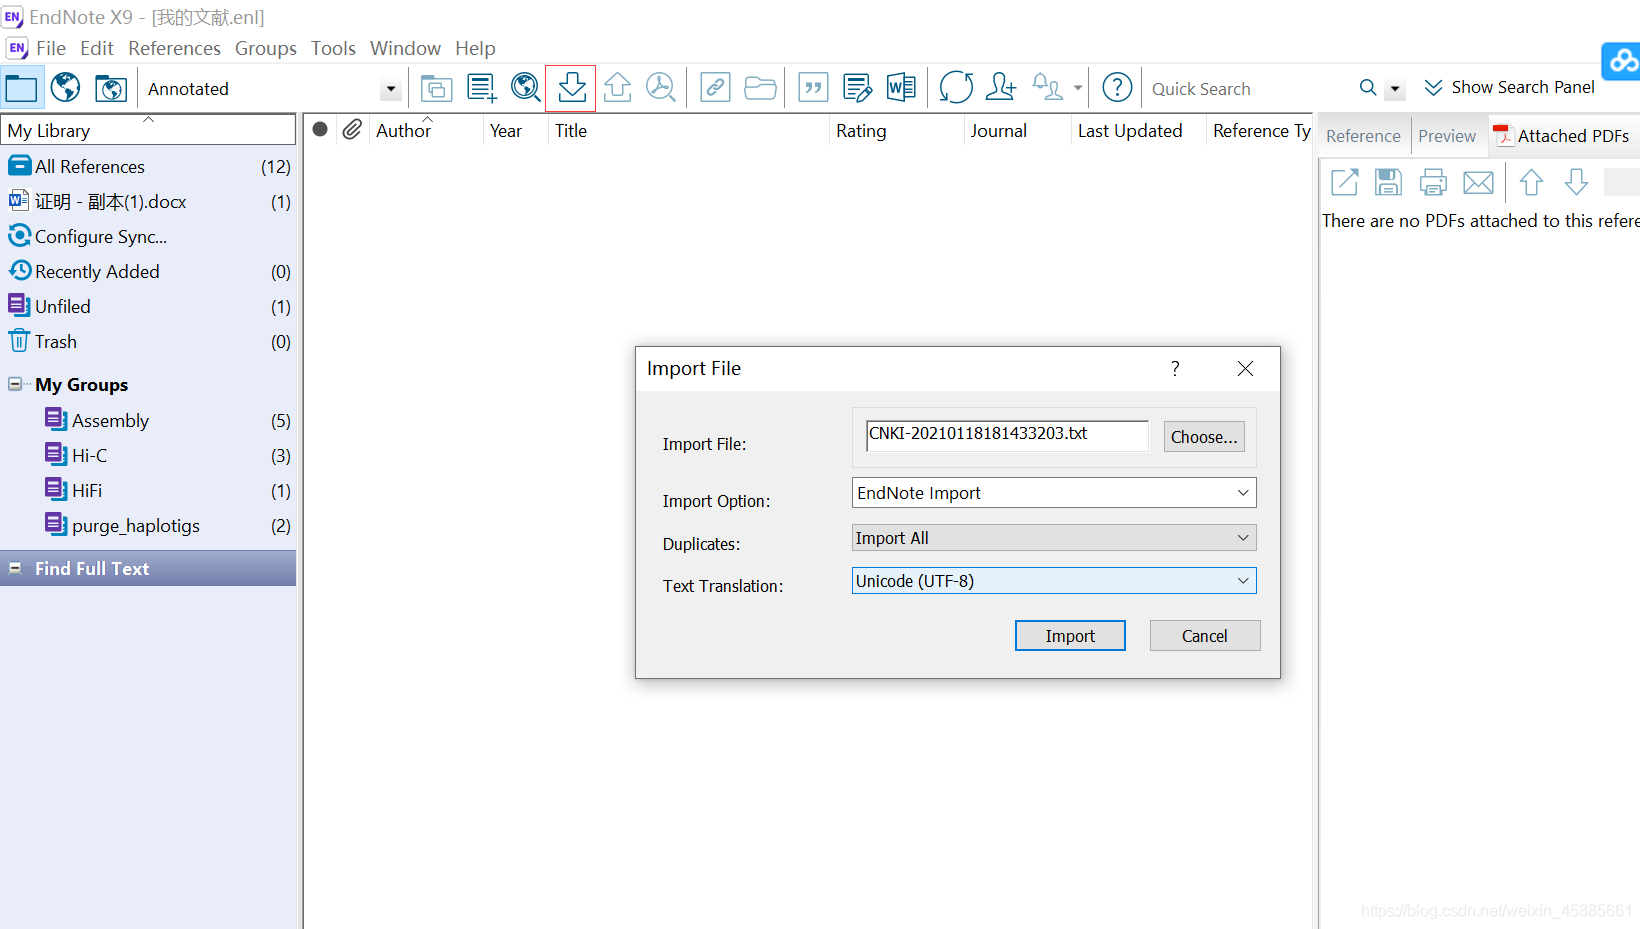Click the cloud icon at top right
This screenshot has width=1640, height=929.
pyautogui.click(x=1621, y=61)
